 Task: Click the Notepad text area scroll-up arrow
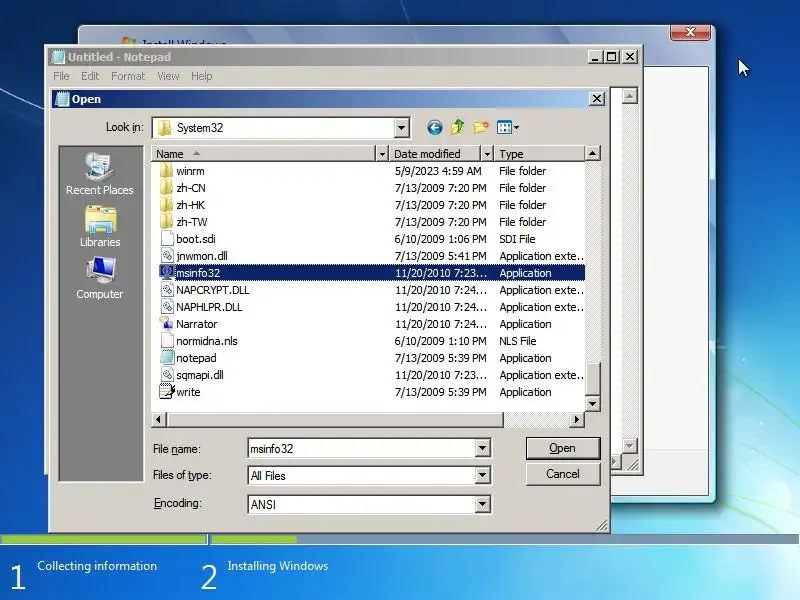(x=630, y=96)
